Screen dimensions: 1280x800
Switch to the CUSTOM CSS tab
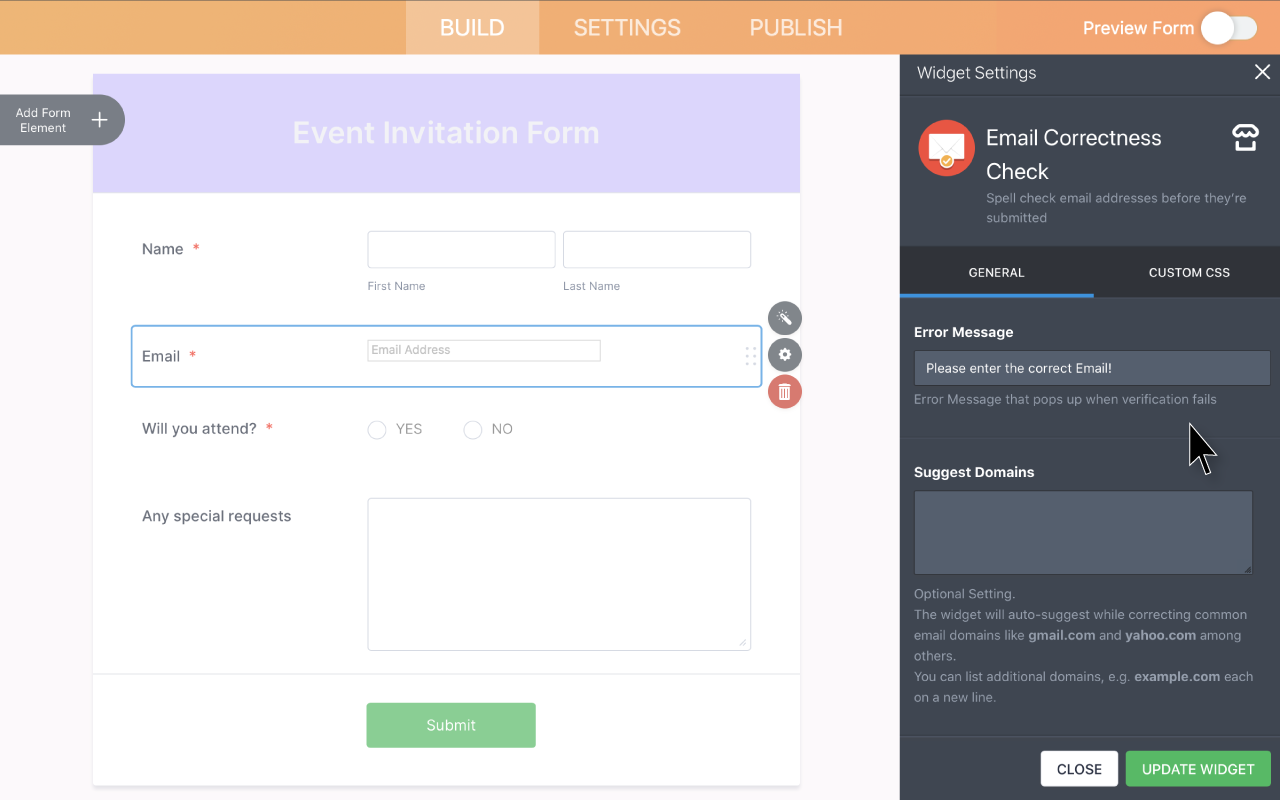pos(1189,272)
